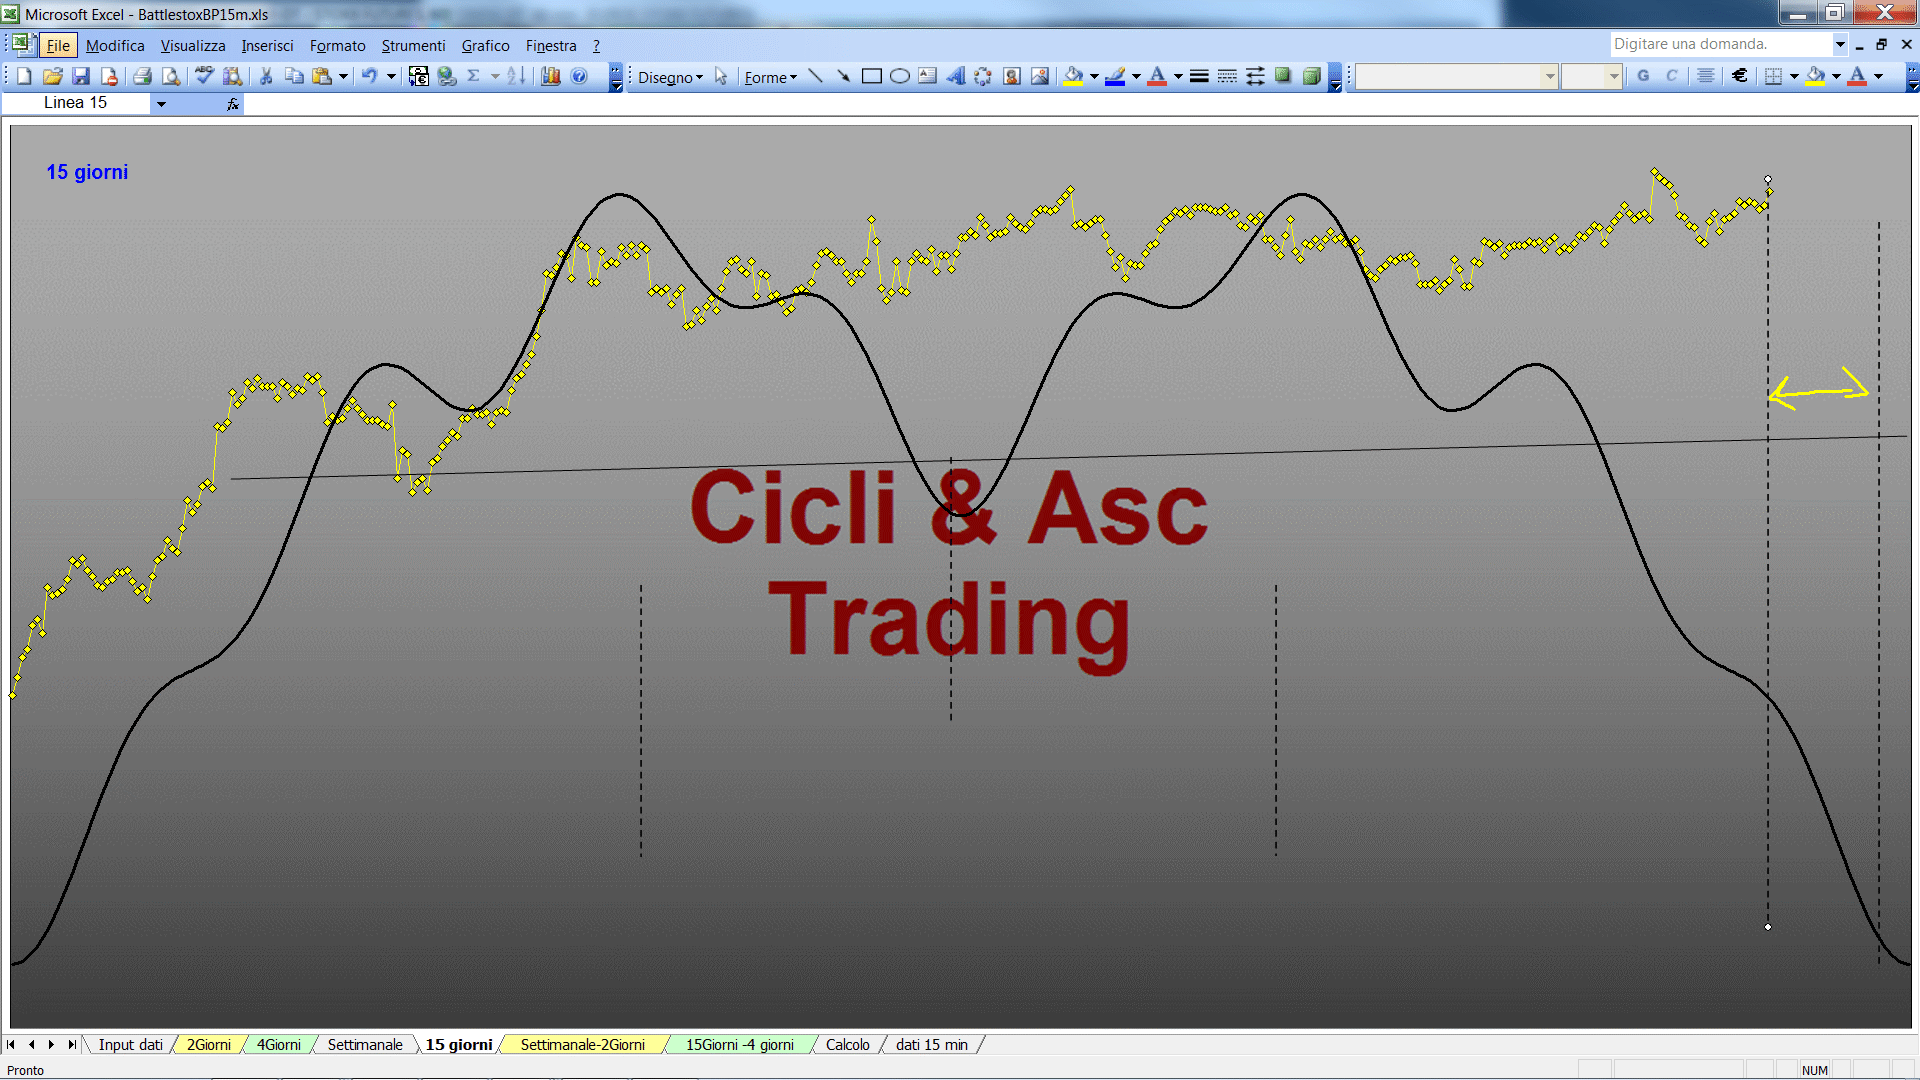This screenshot has width=1920, height=1080.
Task: Copy the selected item
Action: [x=294, y=76]
